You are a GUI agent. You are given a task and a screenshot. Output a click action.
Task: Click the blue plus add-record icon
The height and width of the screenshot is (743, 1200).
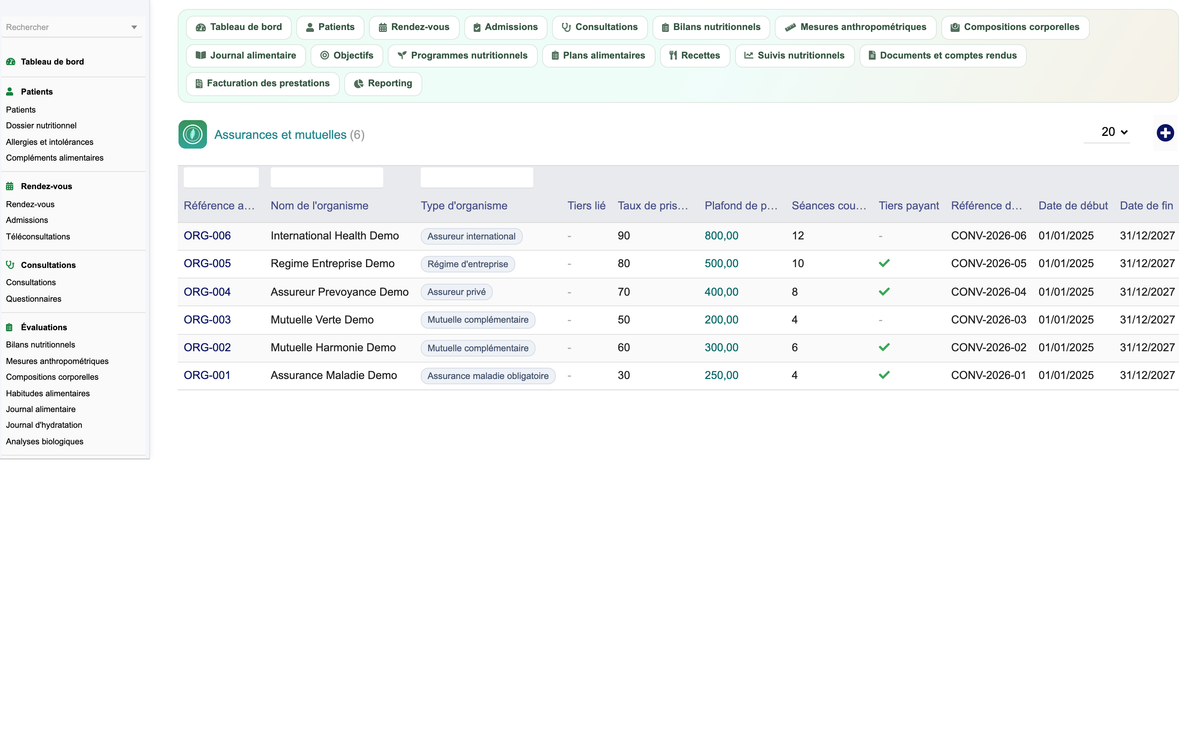tap(1165, 133)
